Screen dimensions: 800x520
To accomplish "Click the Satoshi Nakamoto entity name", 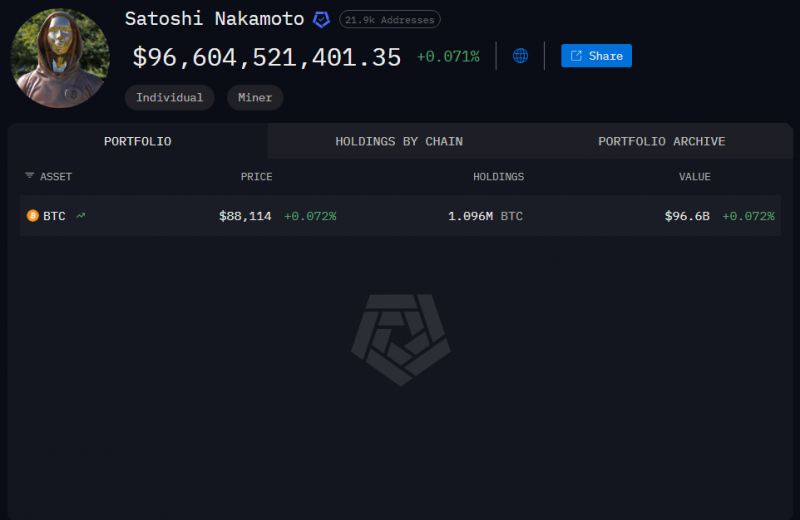I will pos(214,19).
